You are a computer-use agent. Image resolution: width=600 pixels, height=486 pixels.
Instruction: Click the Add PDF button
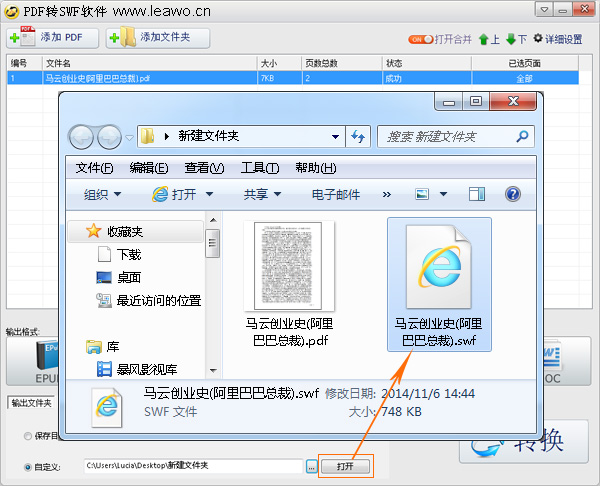pyautogui.click(x=52, y=38)
